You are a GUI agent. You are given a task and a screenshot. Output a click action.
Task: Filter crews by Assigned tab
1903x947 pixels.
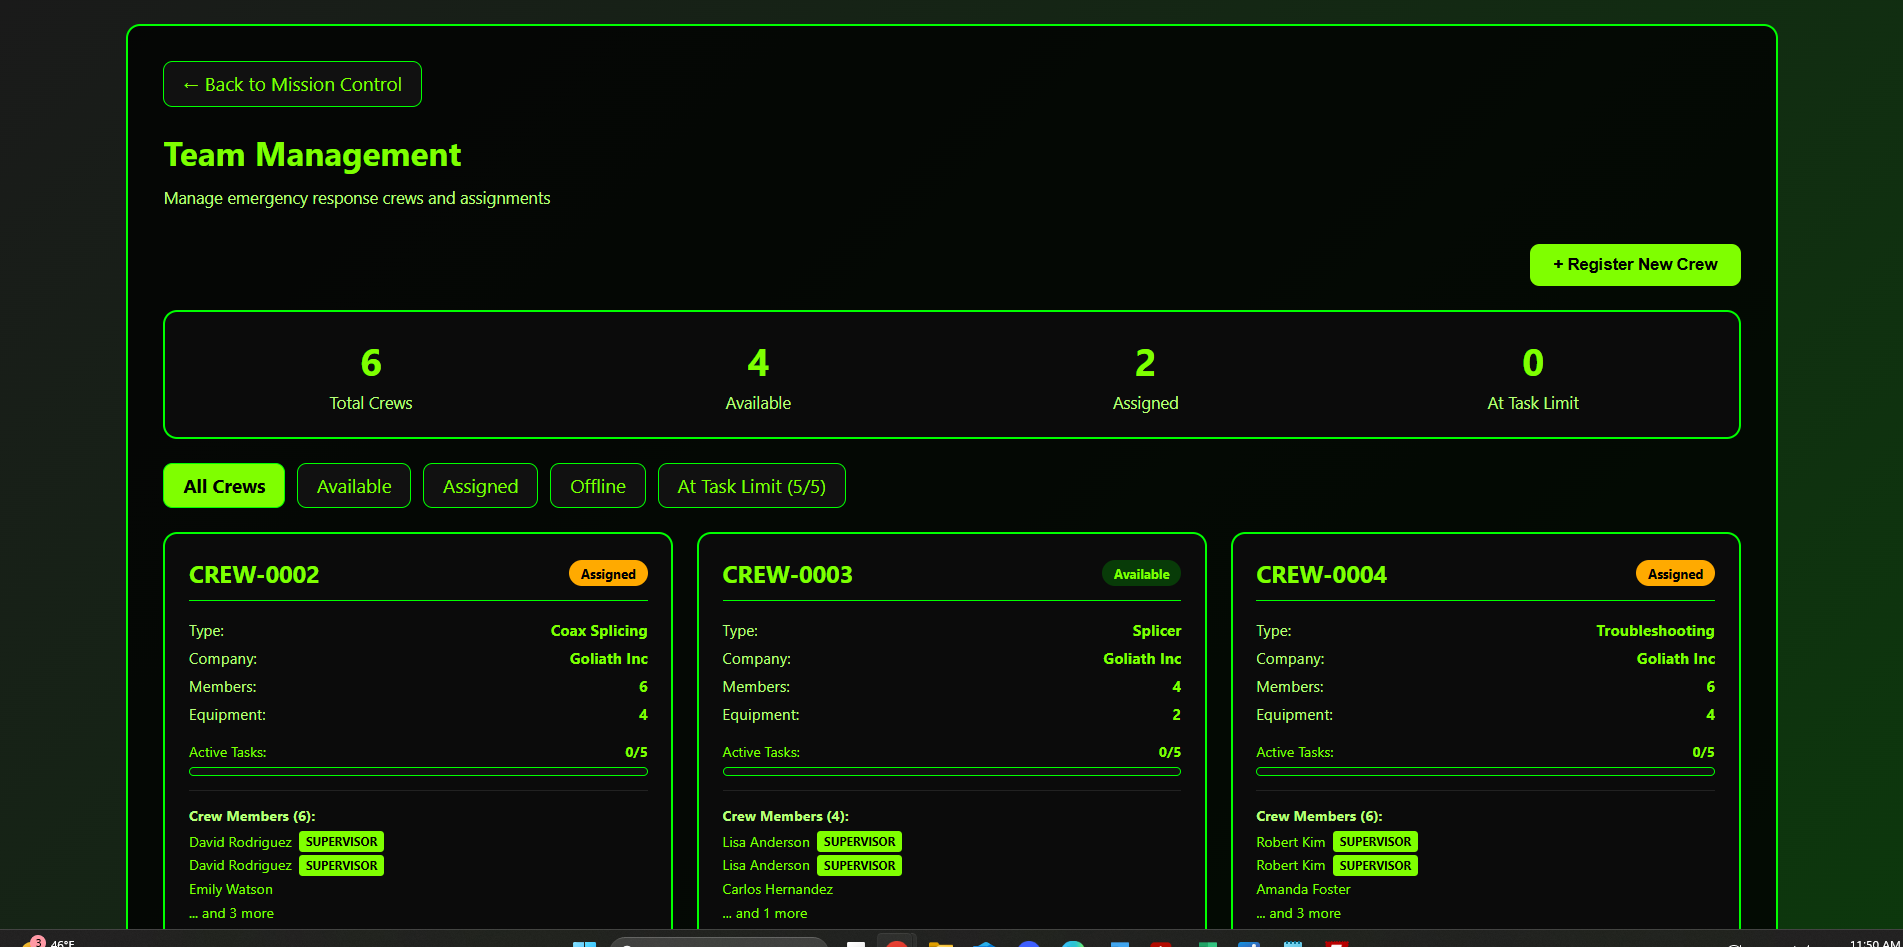(x=480, y=486)
